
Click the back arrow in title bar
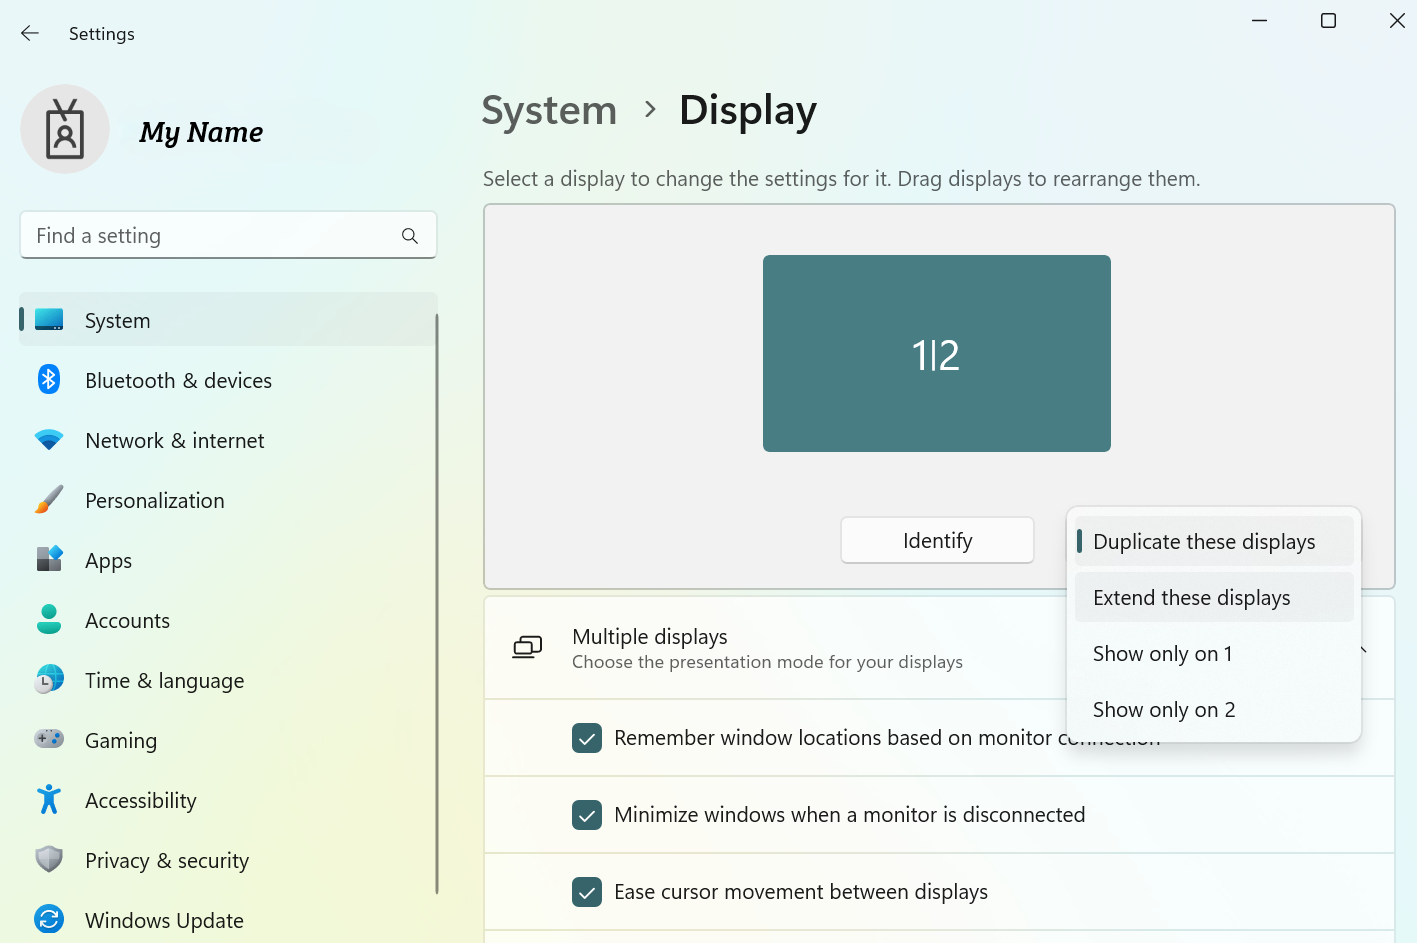tap(30, 34)
